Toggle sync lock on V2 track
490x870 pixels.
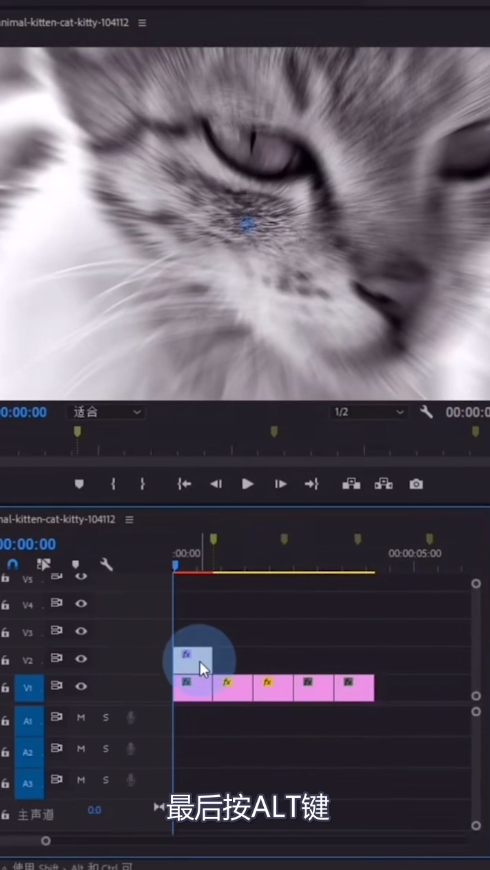click(57, 658)
